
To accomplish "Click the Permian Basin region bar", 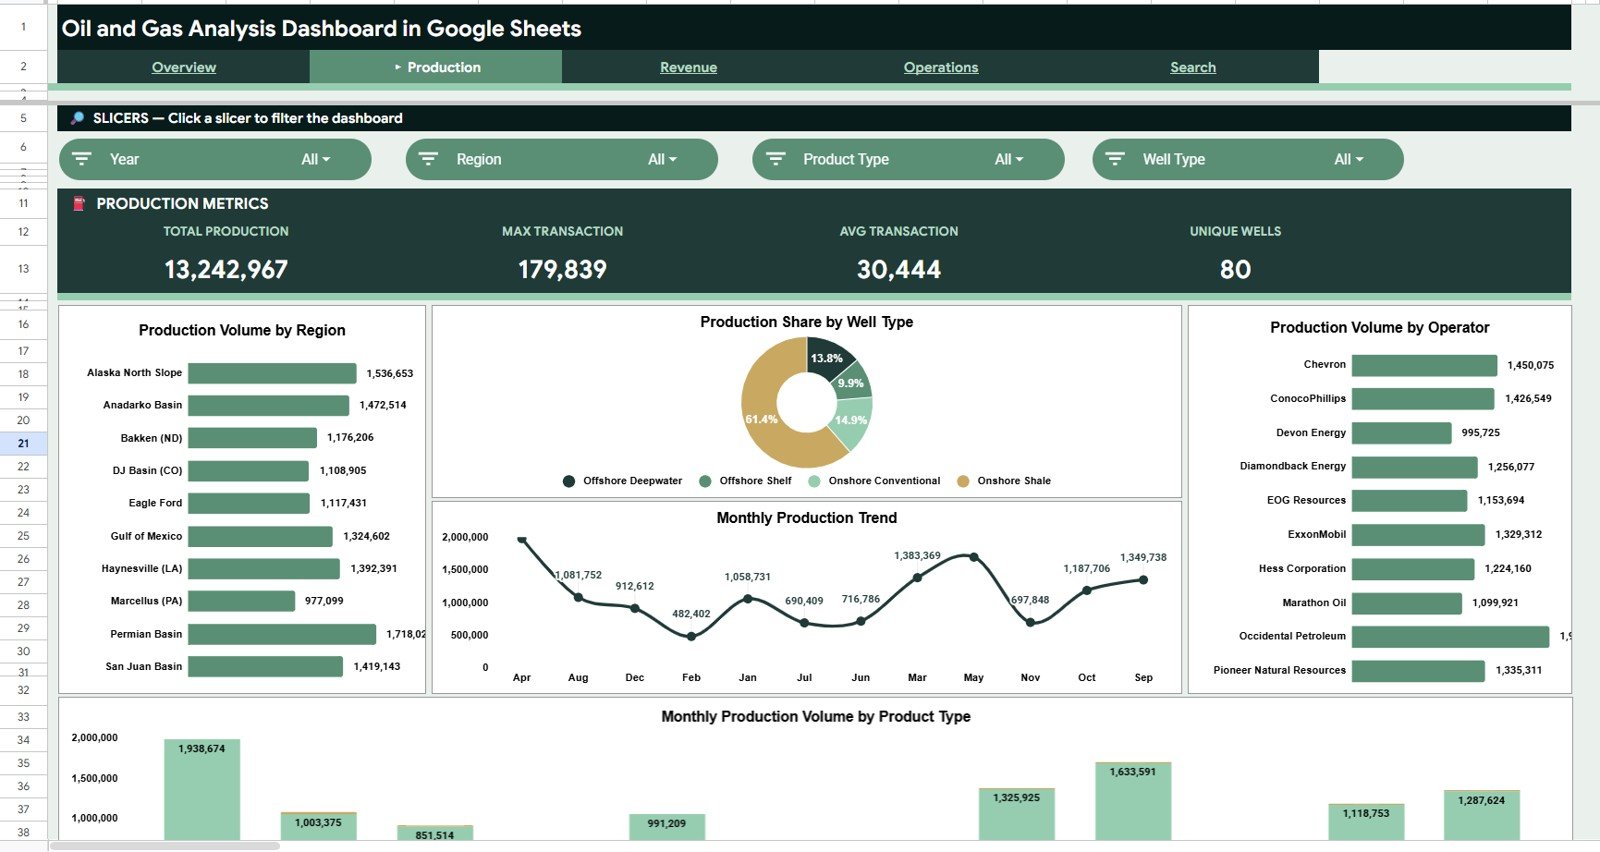I will 282,634.
